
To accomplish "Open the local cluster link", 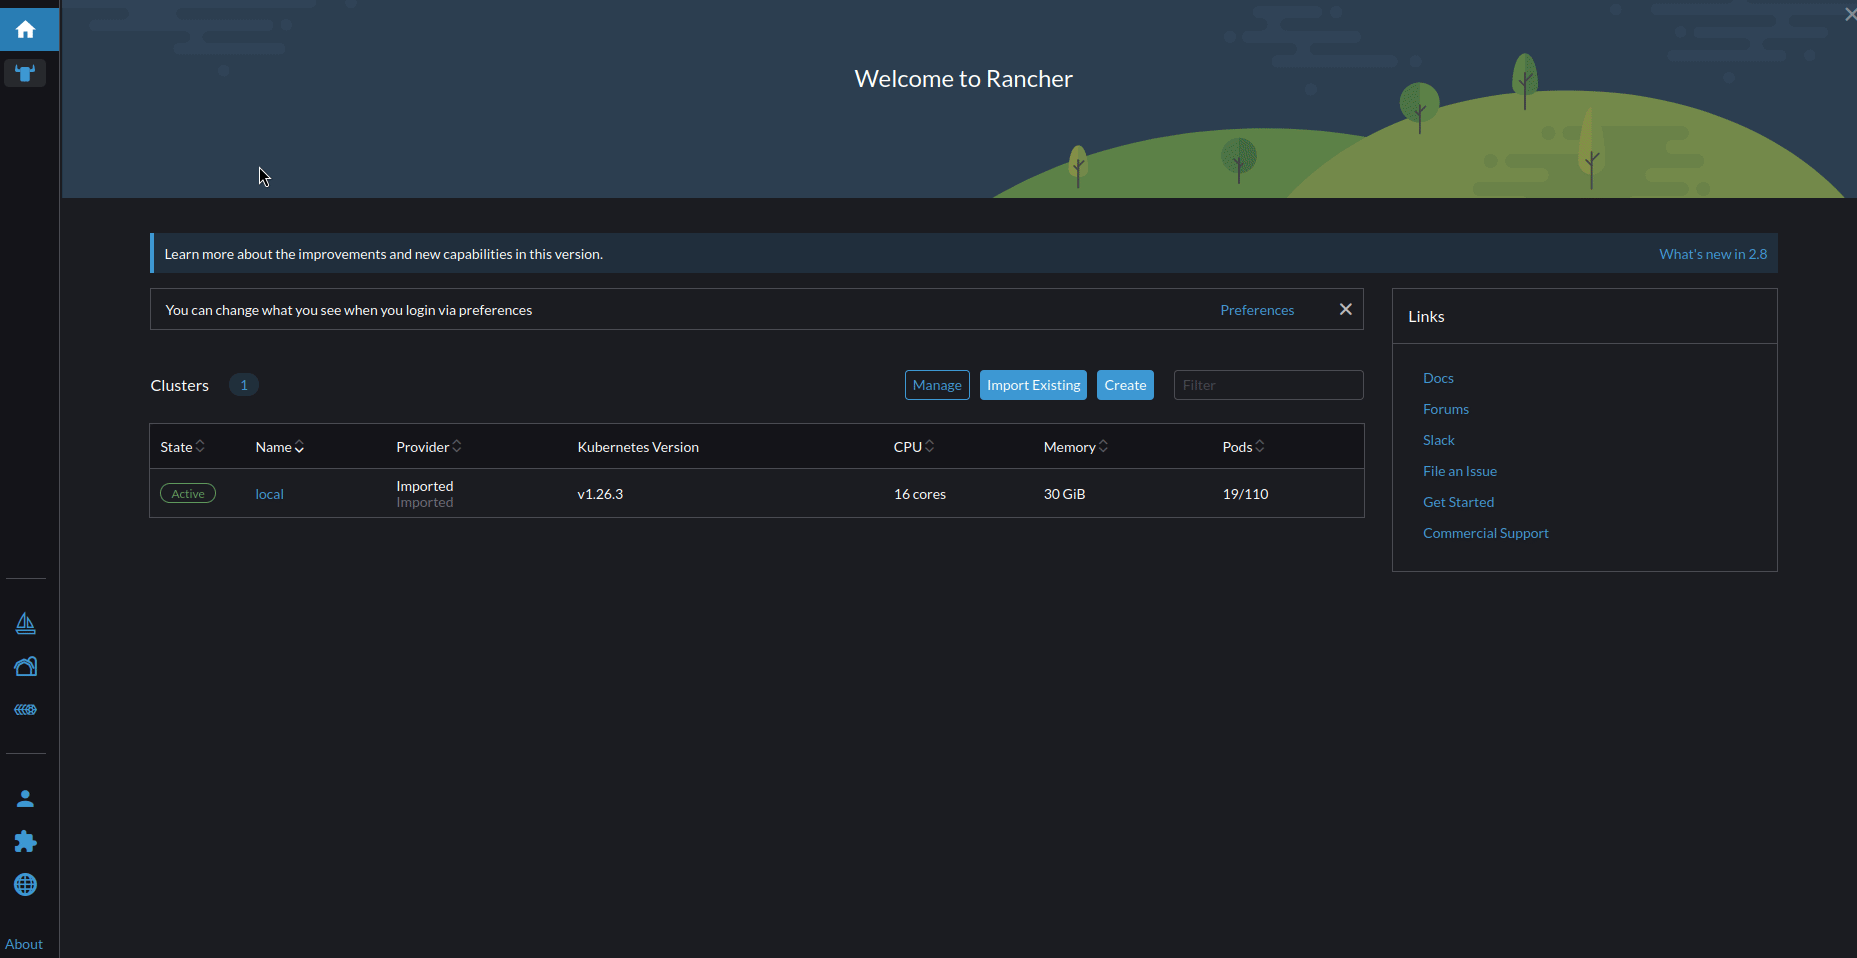I will [269, 493].
